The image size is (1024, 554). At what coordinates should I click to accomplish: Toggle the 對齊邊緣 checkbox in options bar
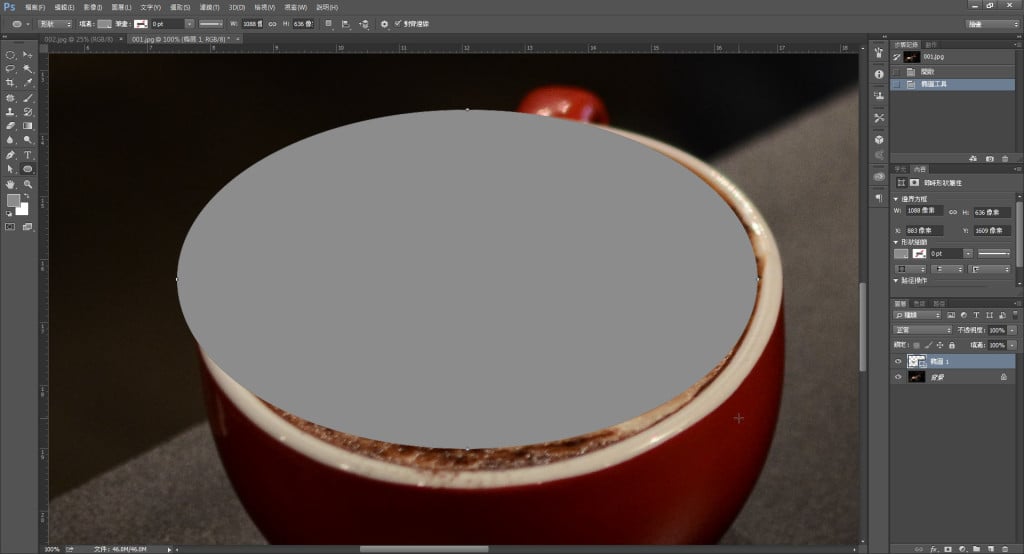[397, 23]
